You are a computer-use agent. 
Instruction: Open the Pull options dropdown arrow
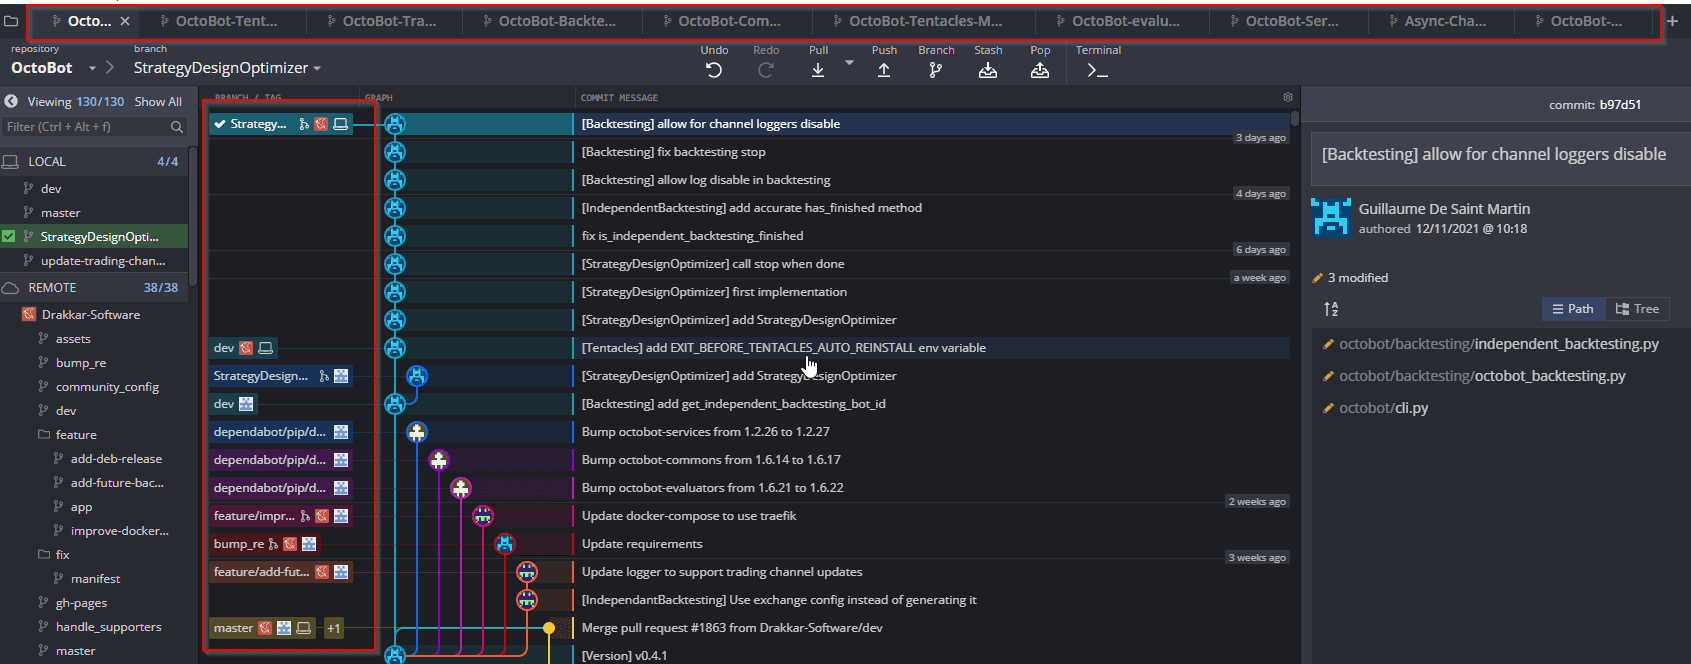[x=849, y=63]
